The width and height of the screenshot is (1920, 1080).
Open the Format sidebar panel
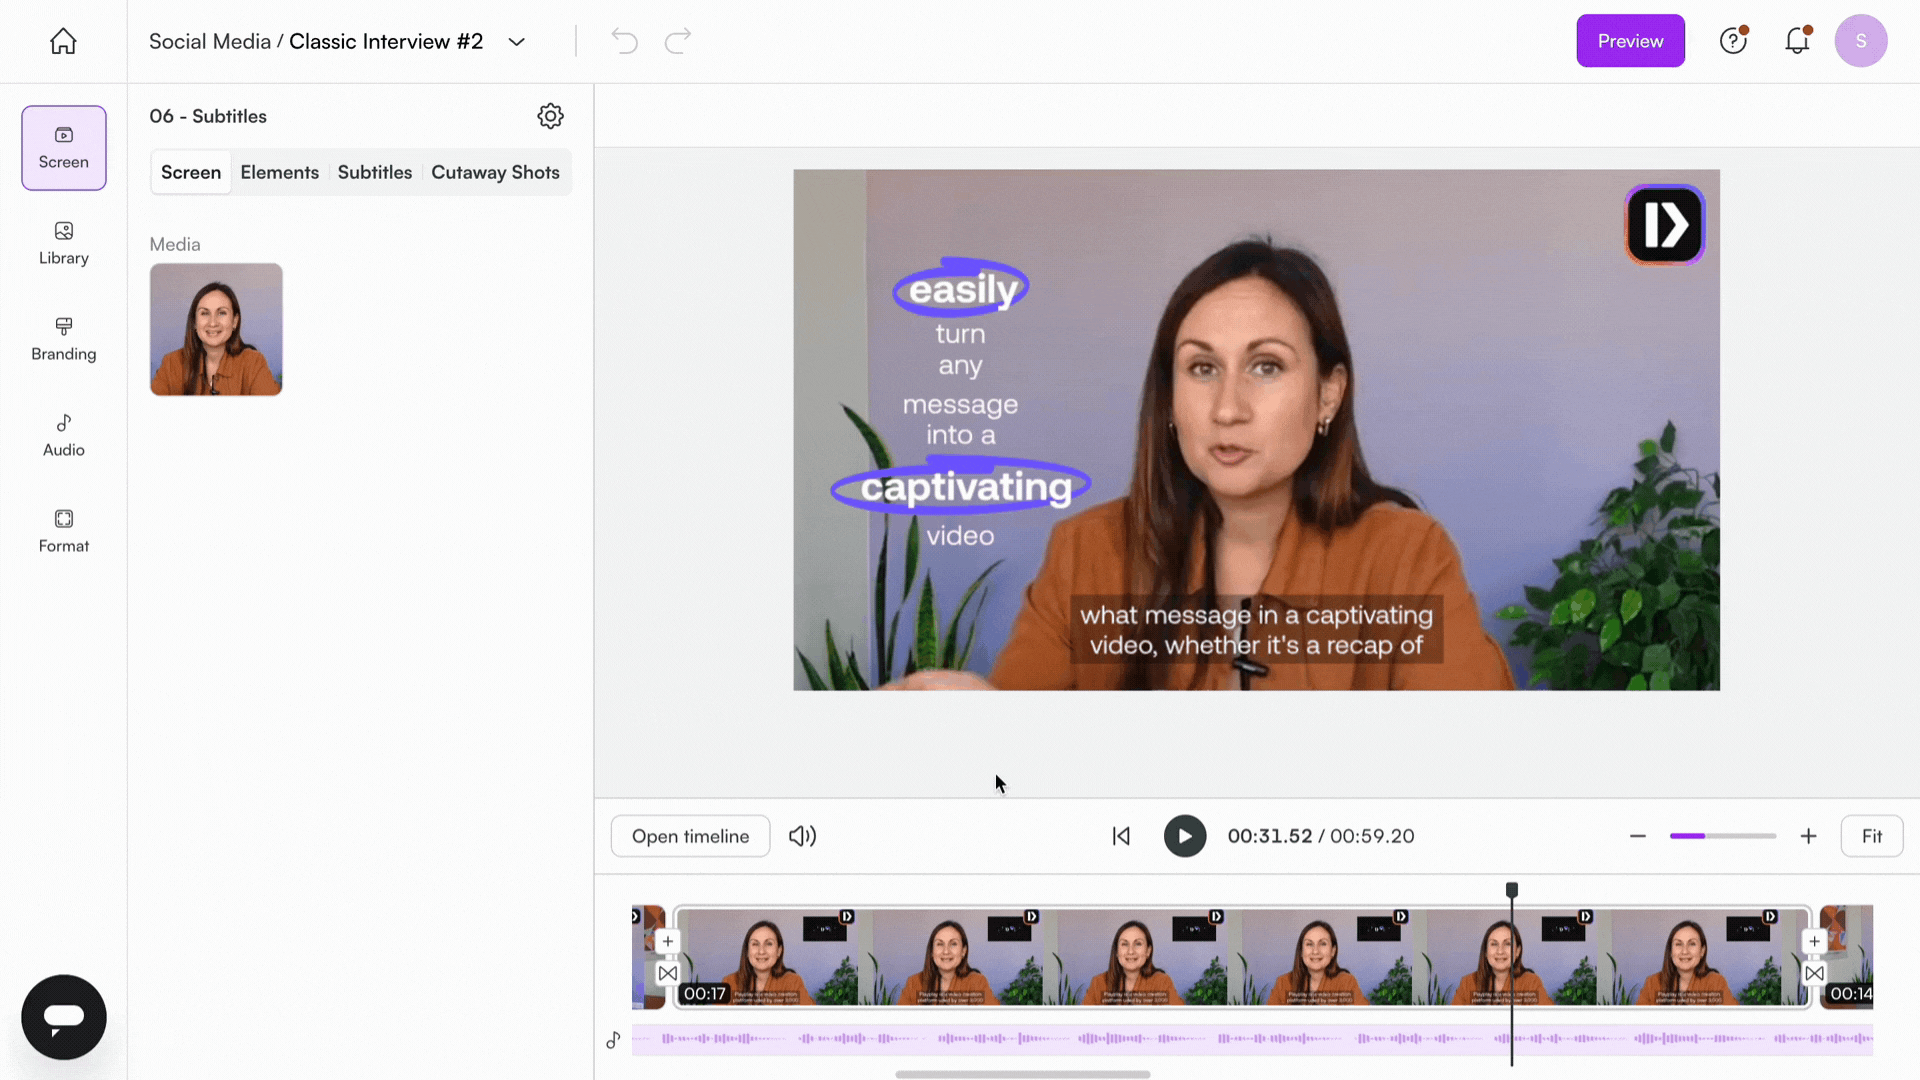click(63, 531)
